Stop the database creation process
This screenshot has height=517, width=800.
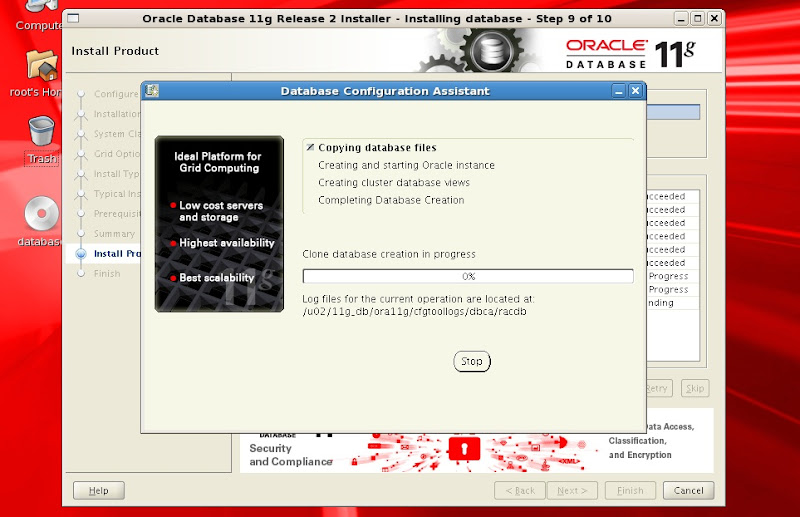click(x=471, y=361)
